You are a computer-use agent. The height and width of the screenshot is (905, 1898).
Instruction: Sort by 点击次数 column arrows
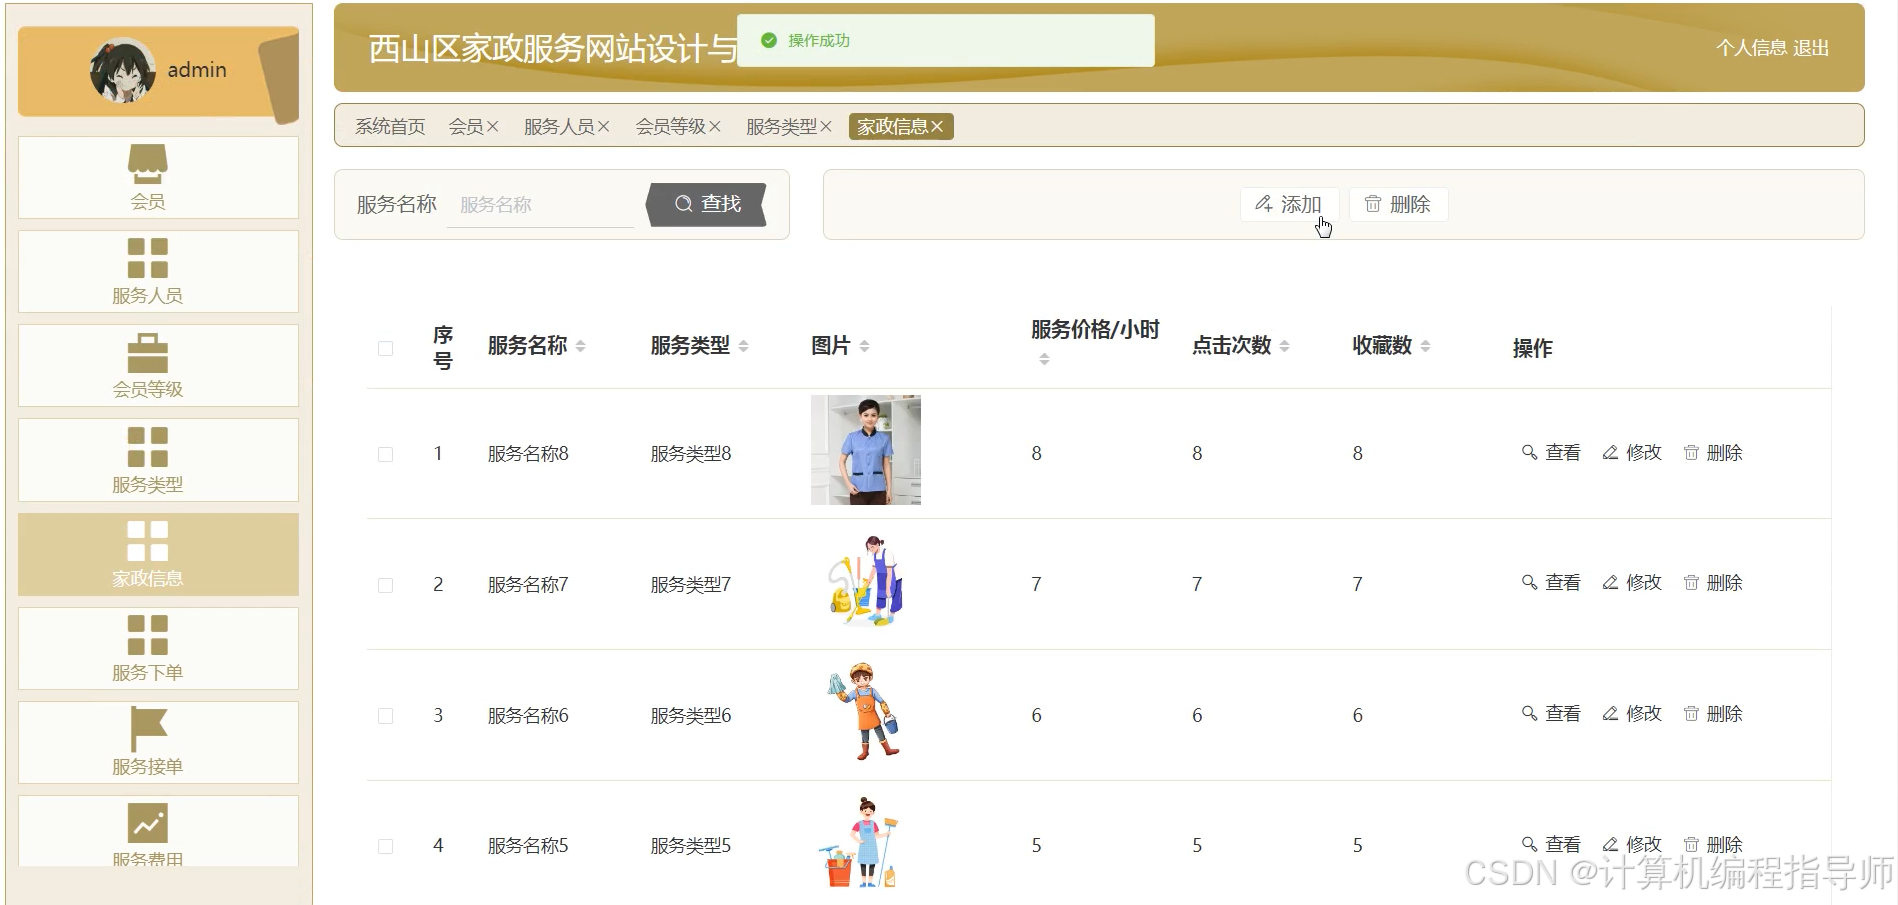pyautogui.click(x=1285, y=346)
